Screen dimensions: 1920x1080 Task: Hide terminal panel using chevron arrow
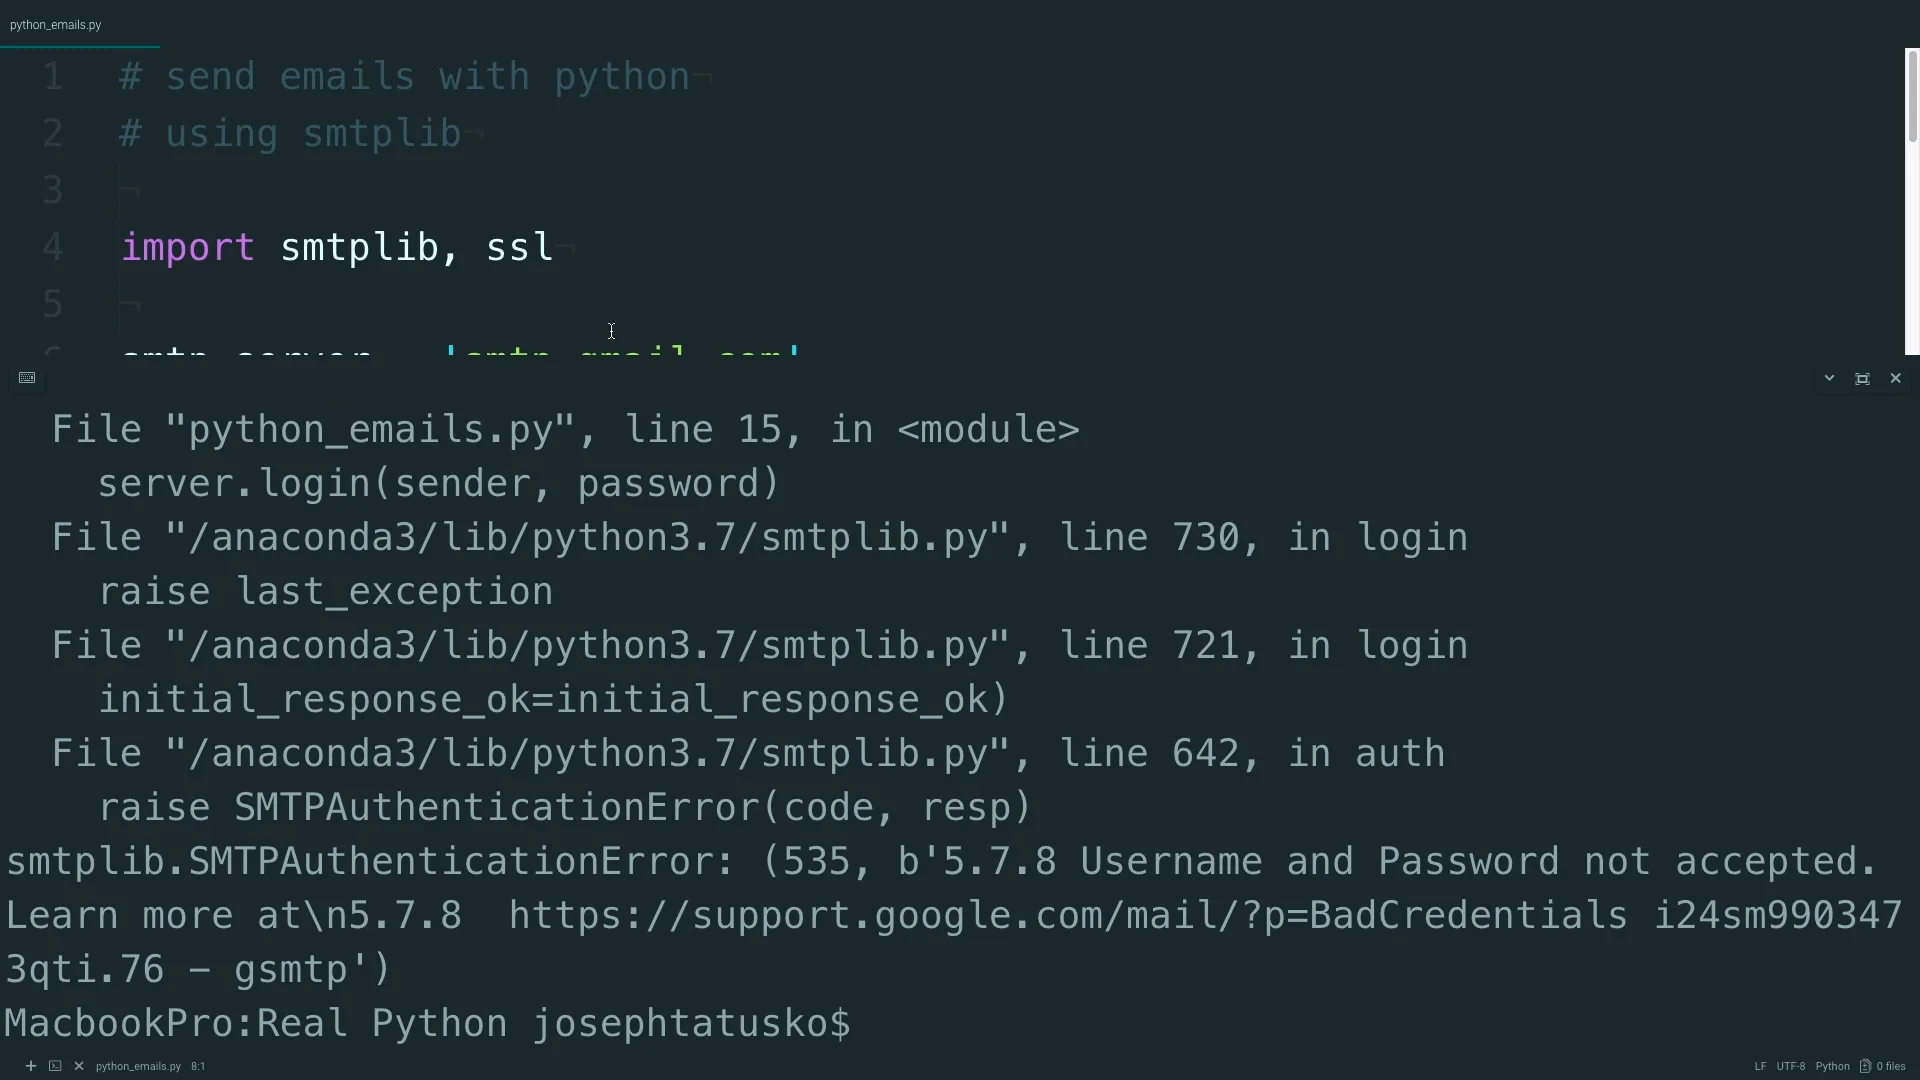(x=1829, y=378)
